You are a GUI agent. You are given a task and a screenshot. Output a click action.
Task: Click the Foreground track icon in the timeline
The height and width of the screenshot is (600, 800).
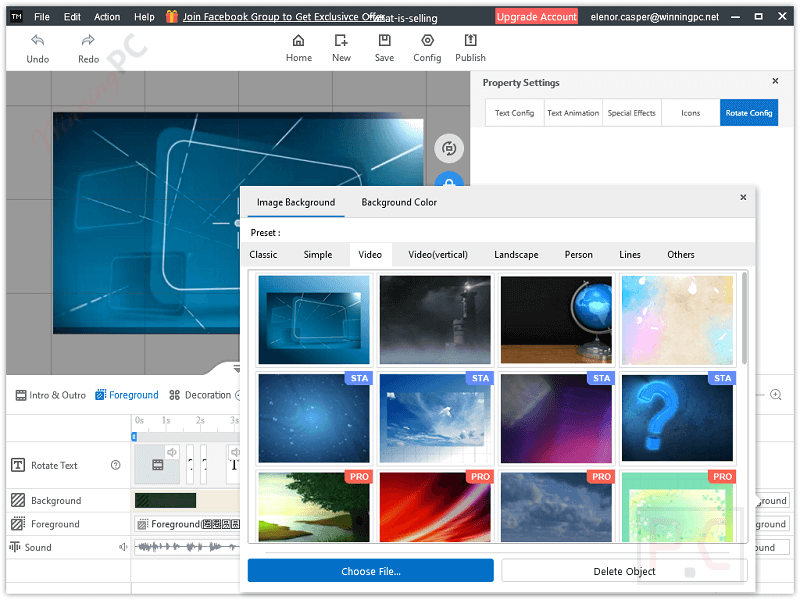click(x=18, y=523)
